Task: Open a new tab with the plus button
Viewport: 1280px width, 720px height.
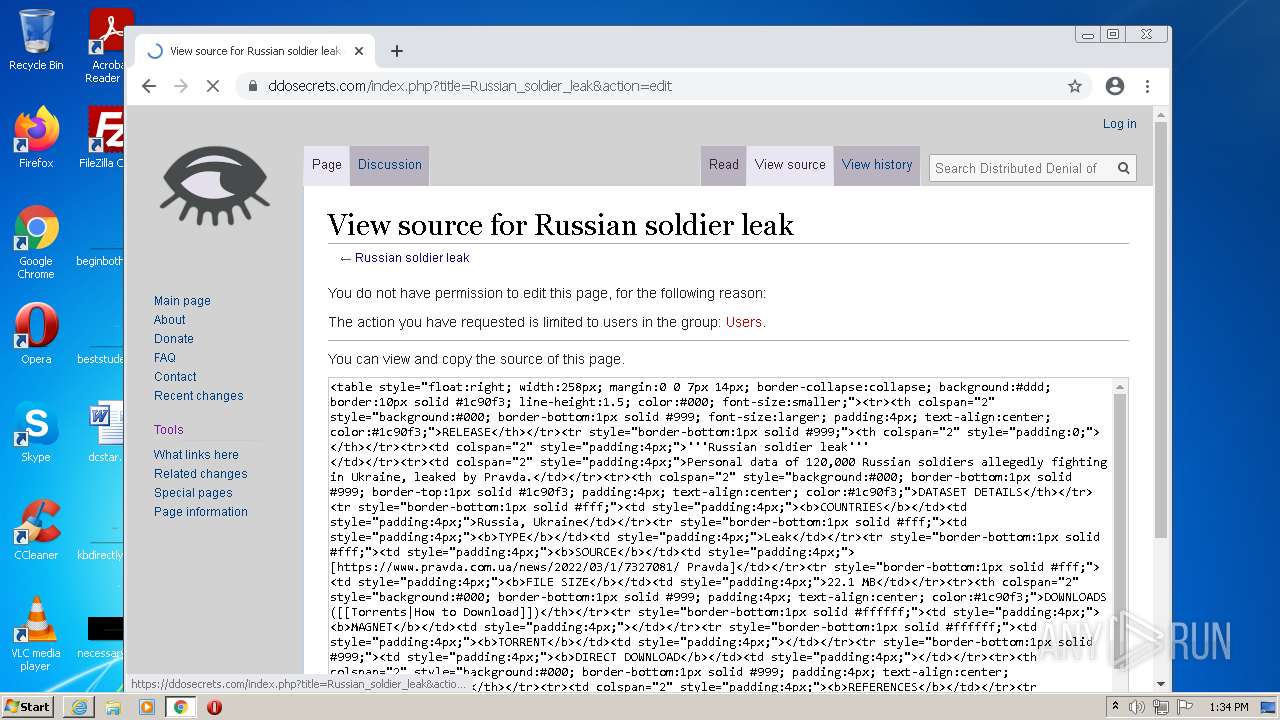Action: [x=397, y=51]
